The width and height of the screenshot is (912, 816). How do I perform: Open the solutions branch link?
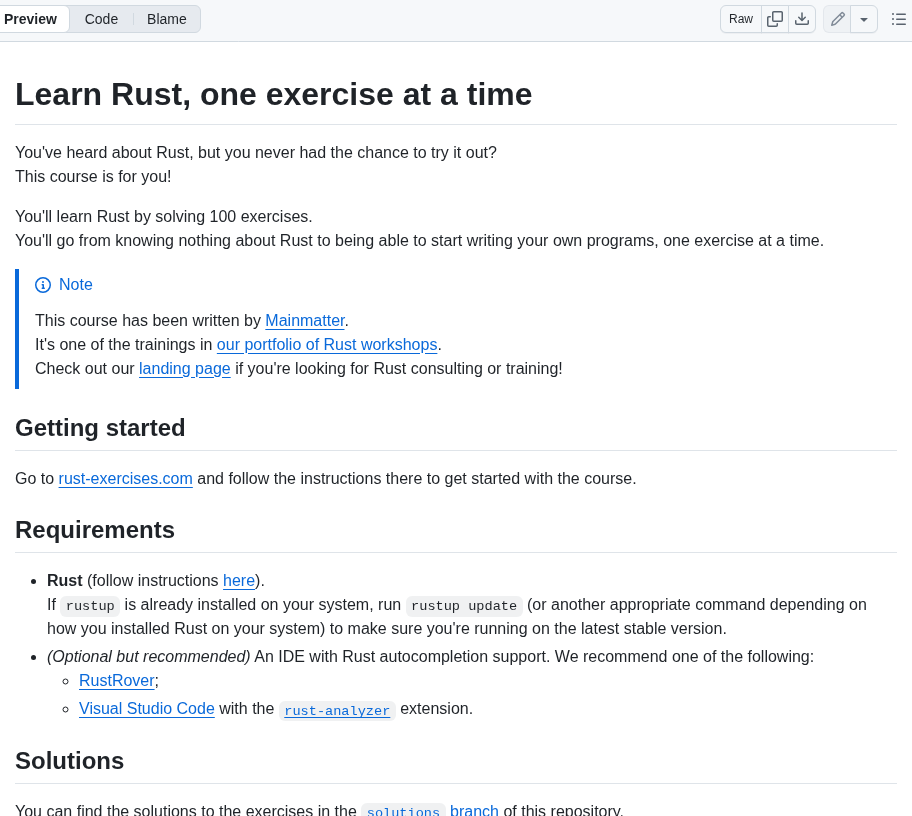coord(432,810)
